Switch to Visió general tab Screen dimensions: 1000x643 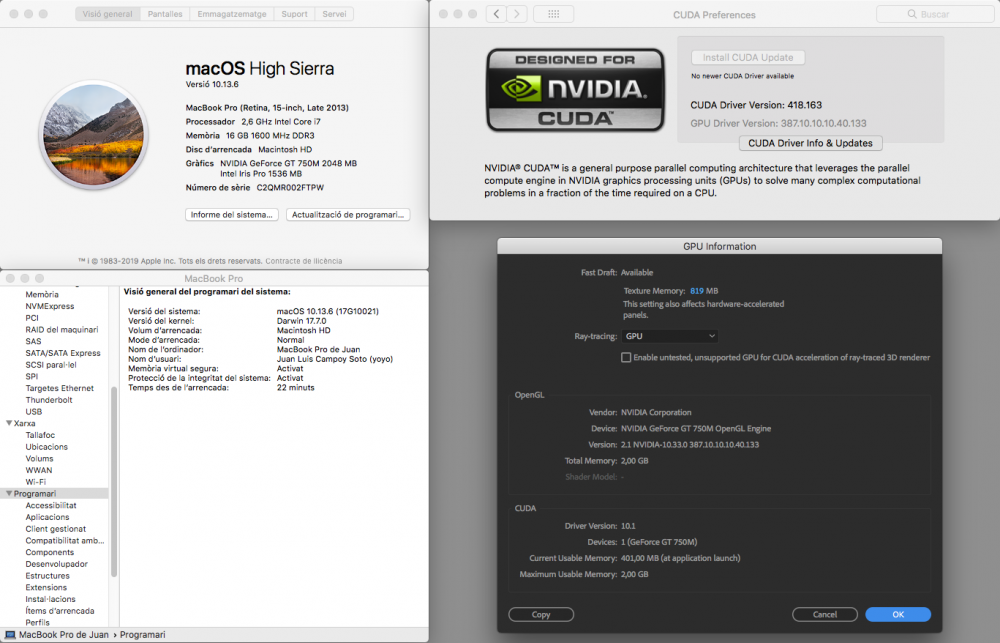click(107, 14)
